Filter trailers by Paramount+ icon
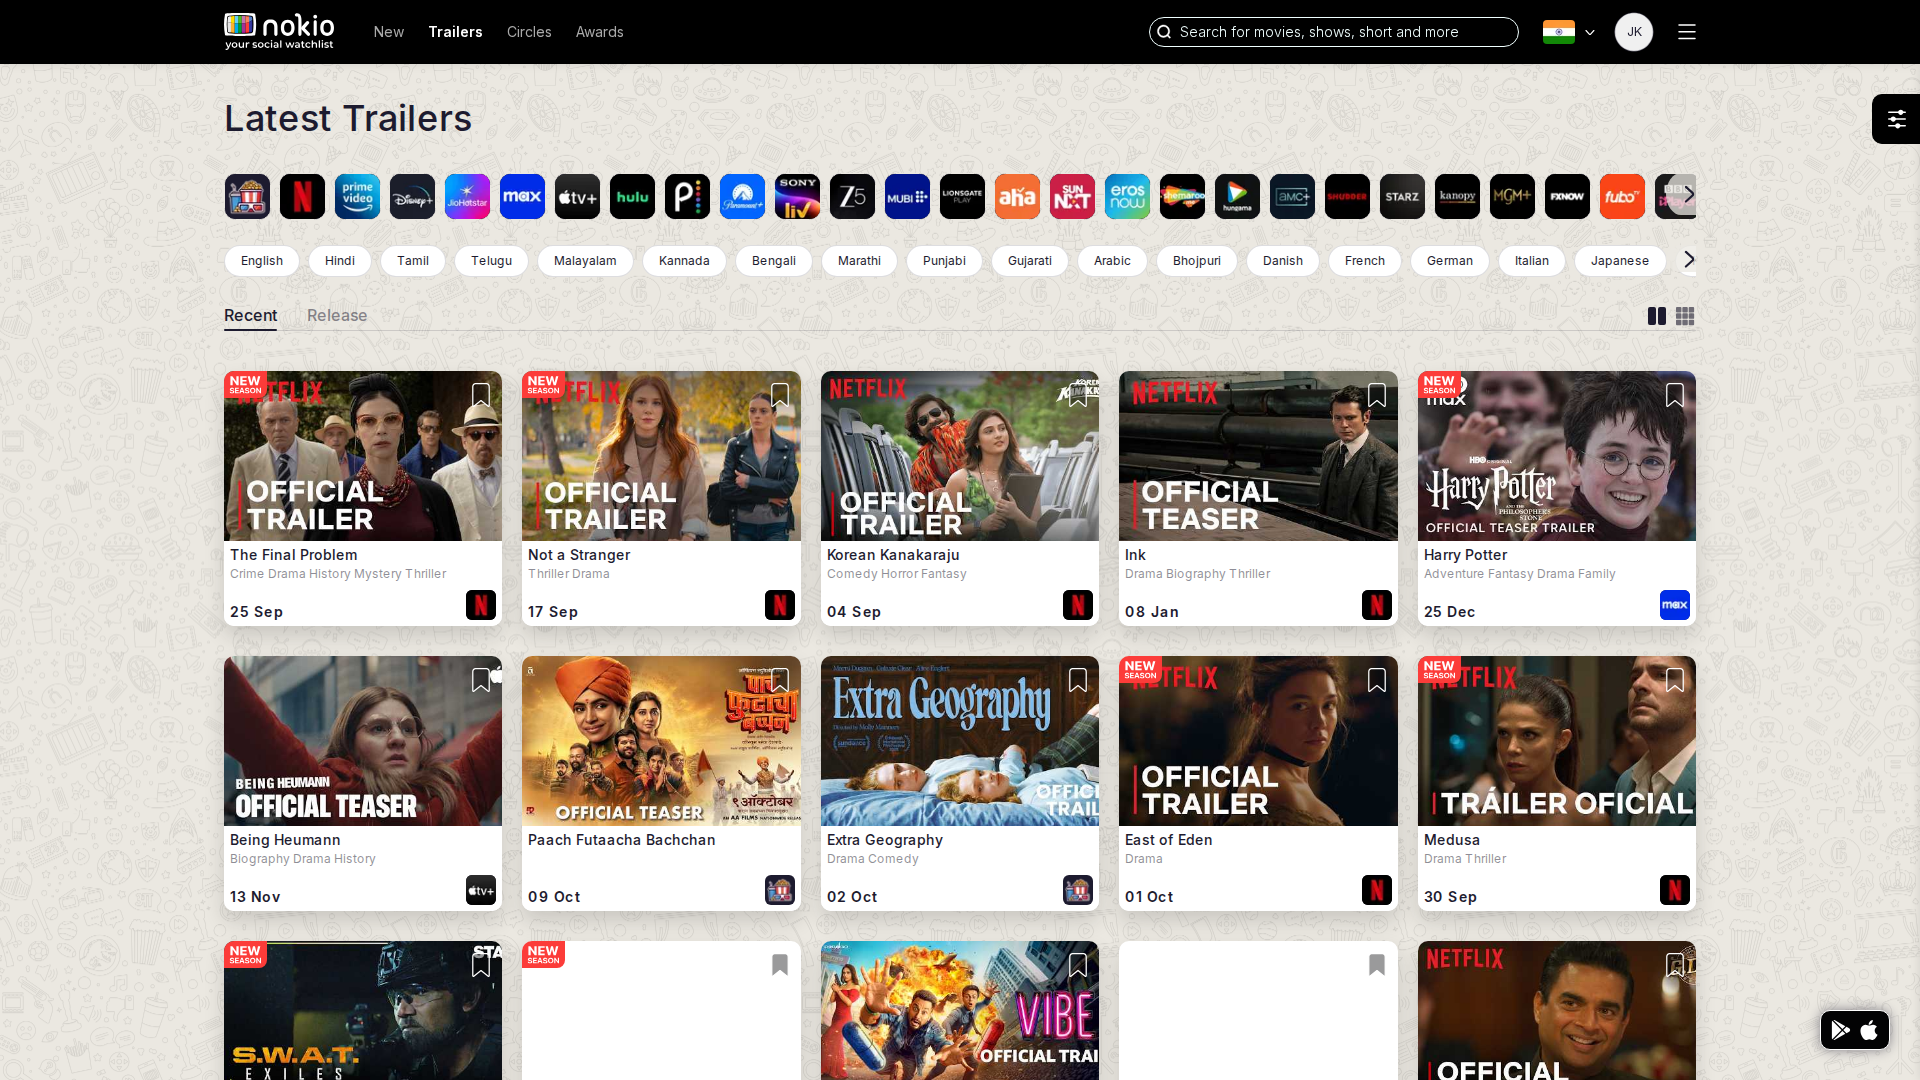 pyautogui.click(x=742, y=197)
